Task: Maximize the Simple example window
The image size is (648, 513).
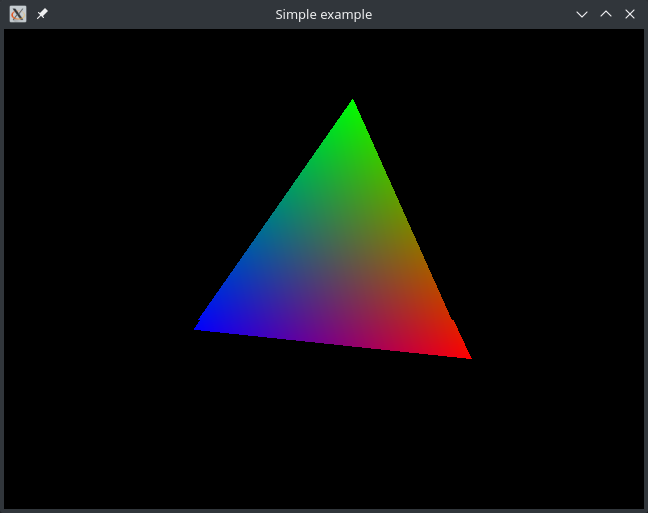Action: [606, 14]
